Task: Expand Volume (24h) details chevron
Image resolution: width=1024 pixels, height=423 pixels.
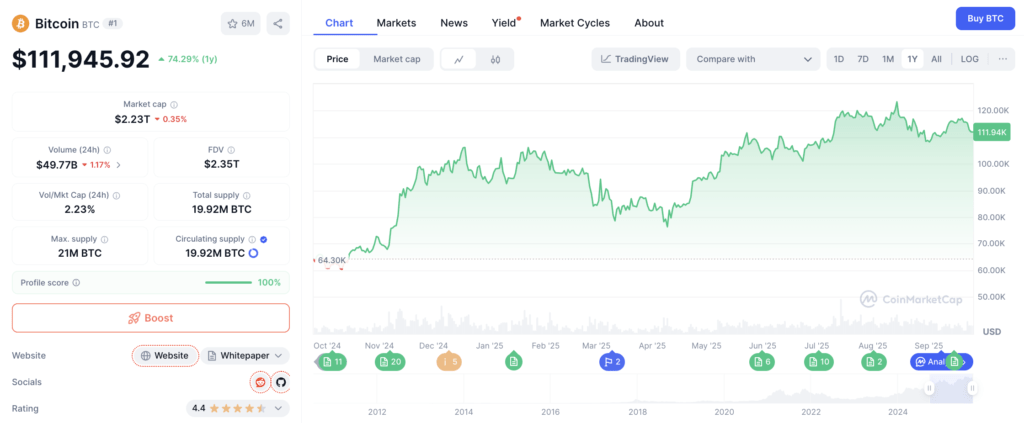Action: click(118, 165)
